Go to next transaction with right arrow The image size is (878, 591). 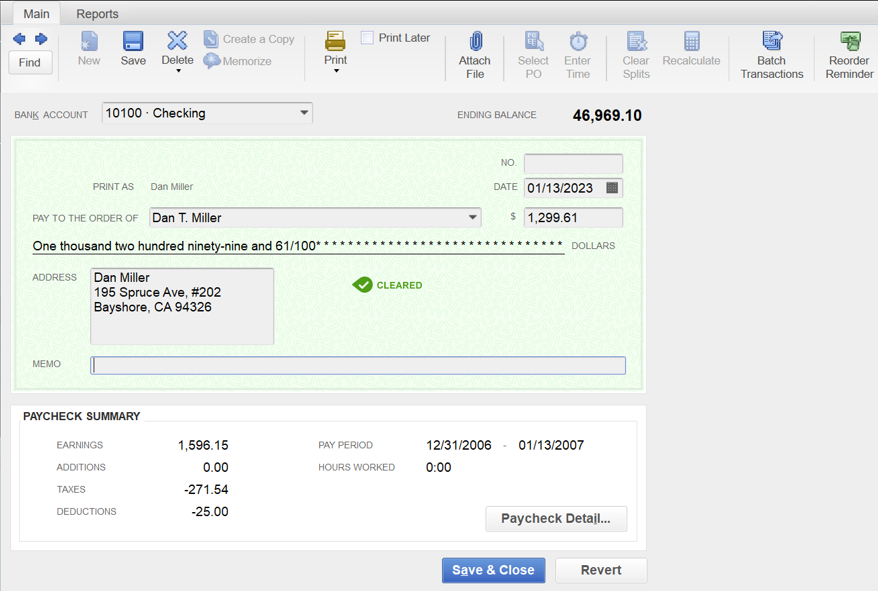point(41,39)
